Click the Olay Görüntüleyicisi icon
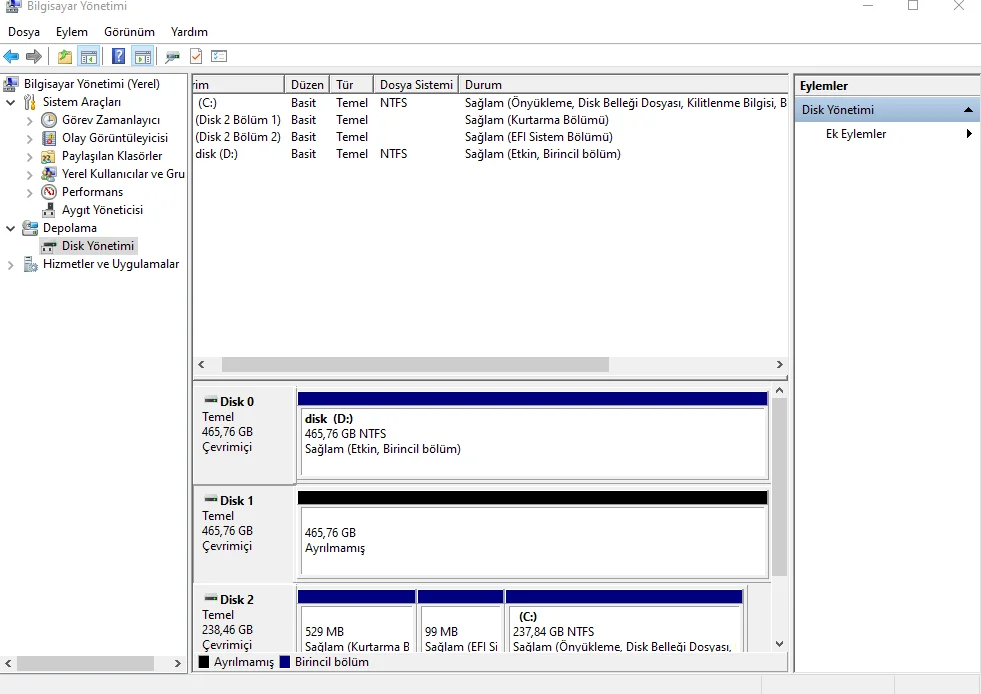Image resolution: width=981 pixels, height=694 pixels. point(49,138)
